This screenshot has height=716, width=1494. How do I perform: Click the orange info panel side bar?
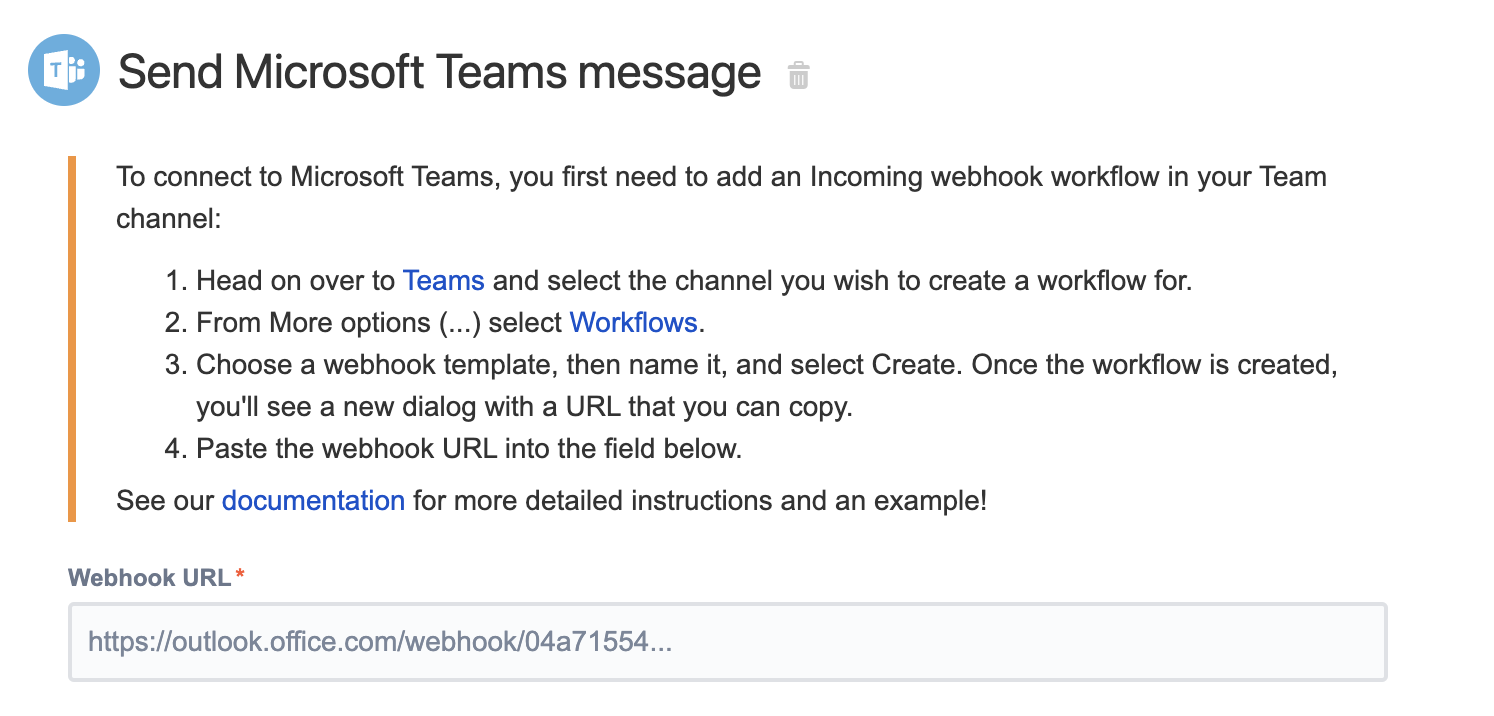coord(72,338)
